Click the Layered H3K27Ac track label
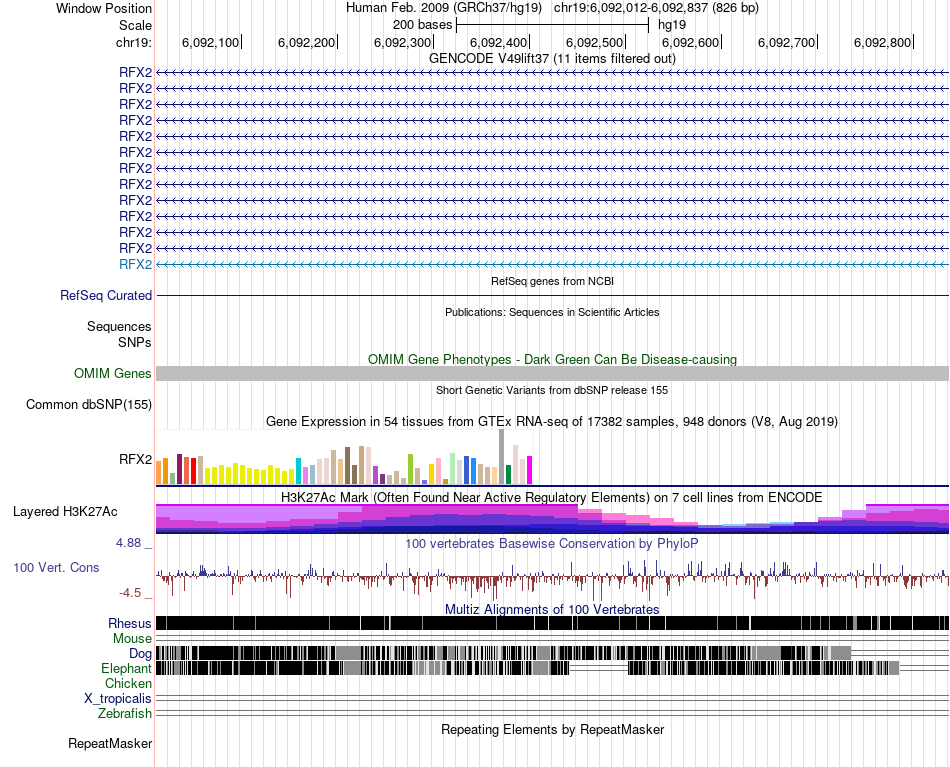The image size is (950, 767). pos(65,511)
